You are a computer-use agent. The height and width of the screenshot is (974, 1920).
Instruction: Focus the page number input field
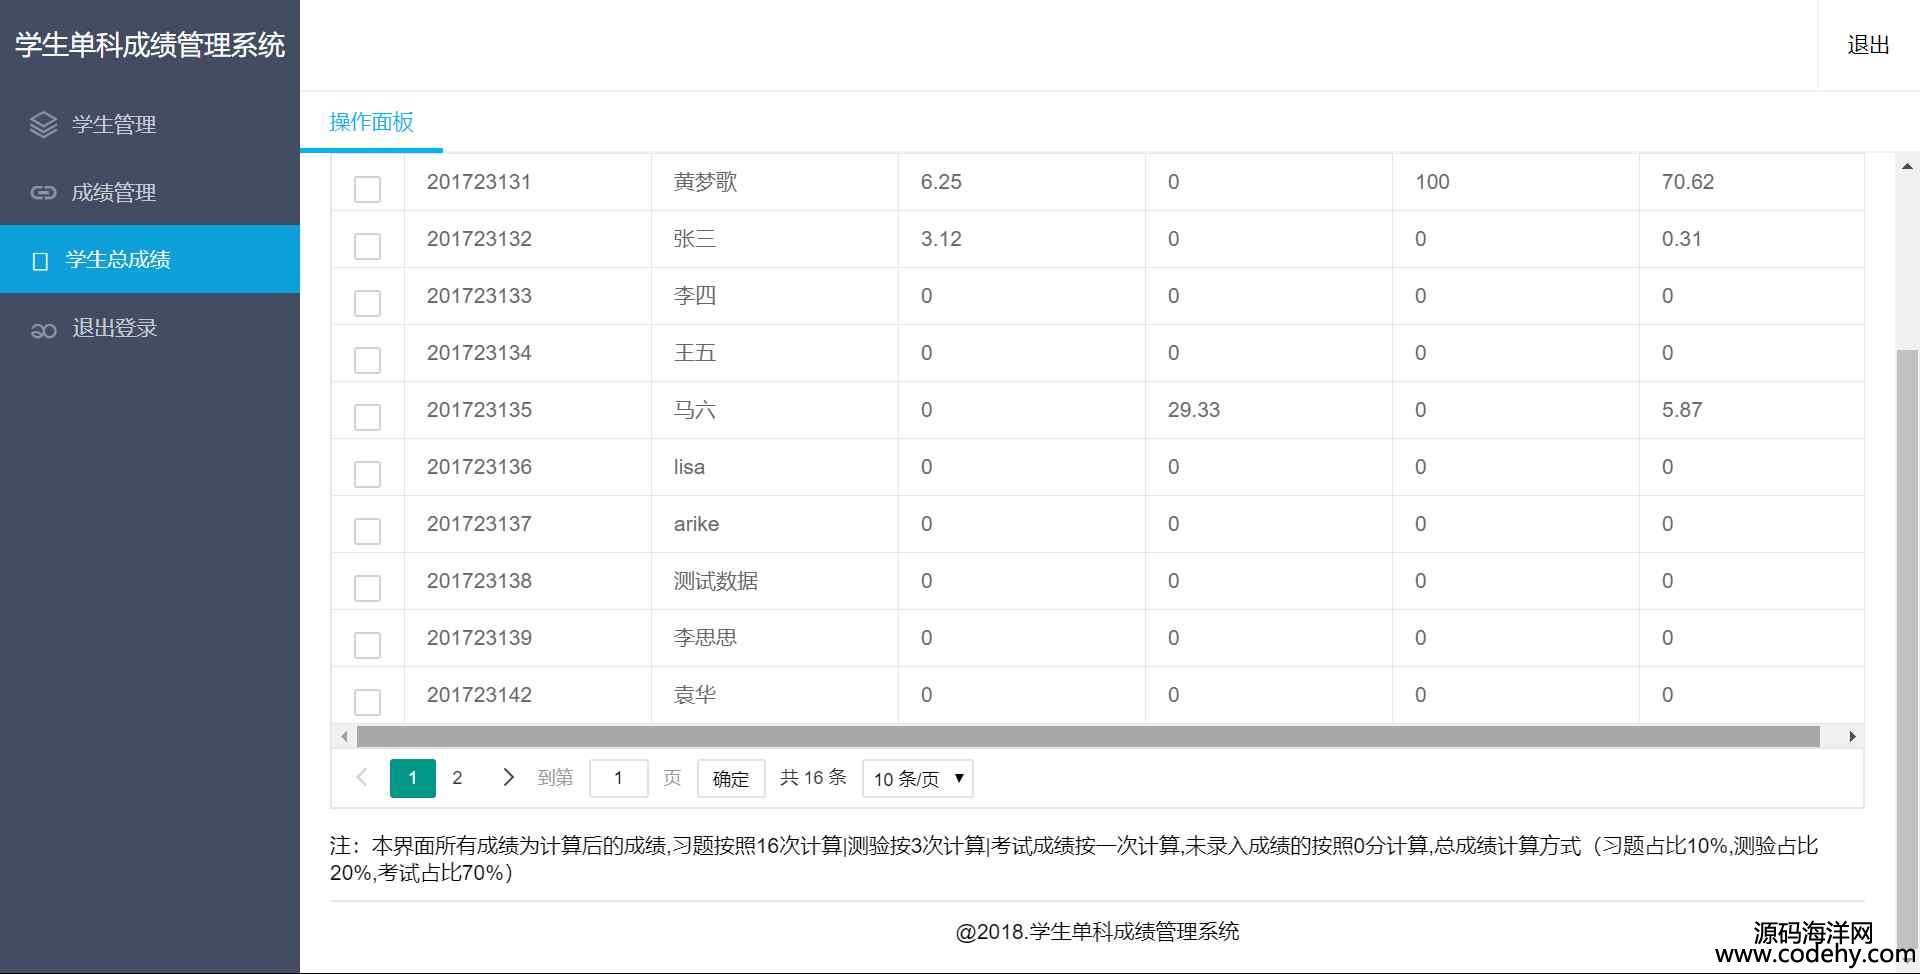coord(618,778)
